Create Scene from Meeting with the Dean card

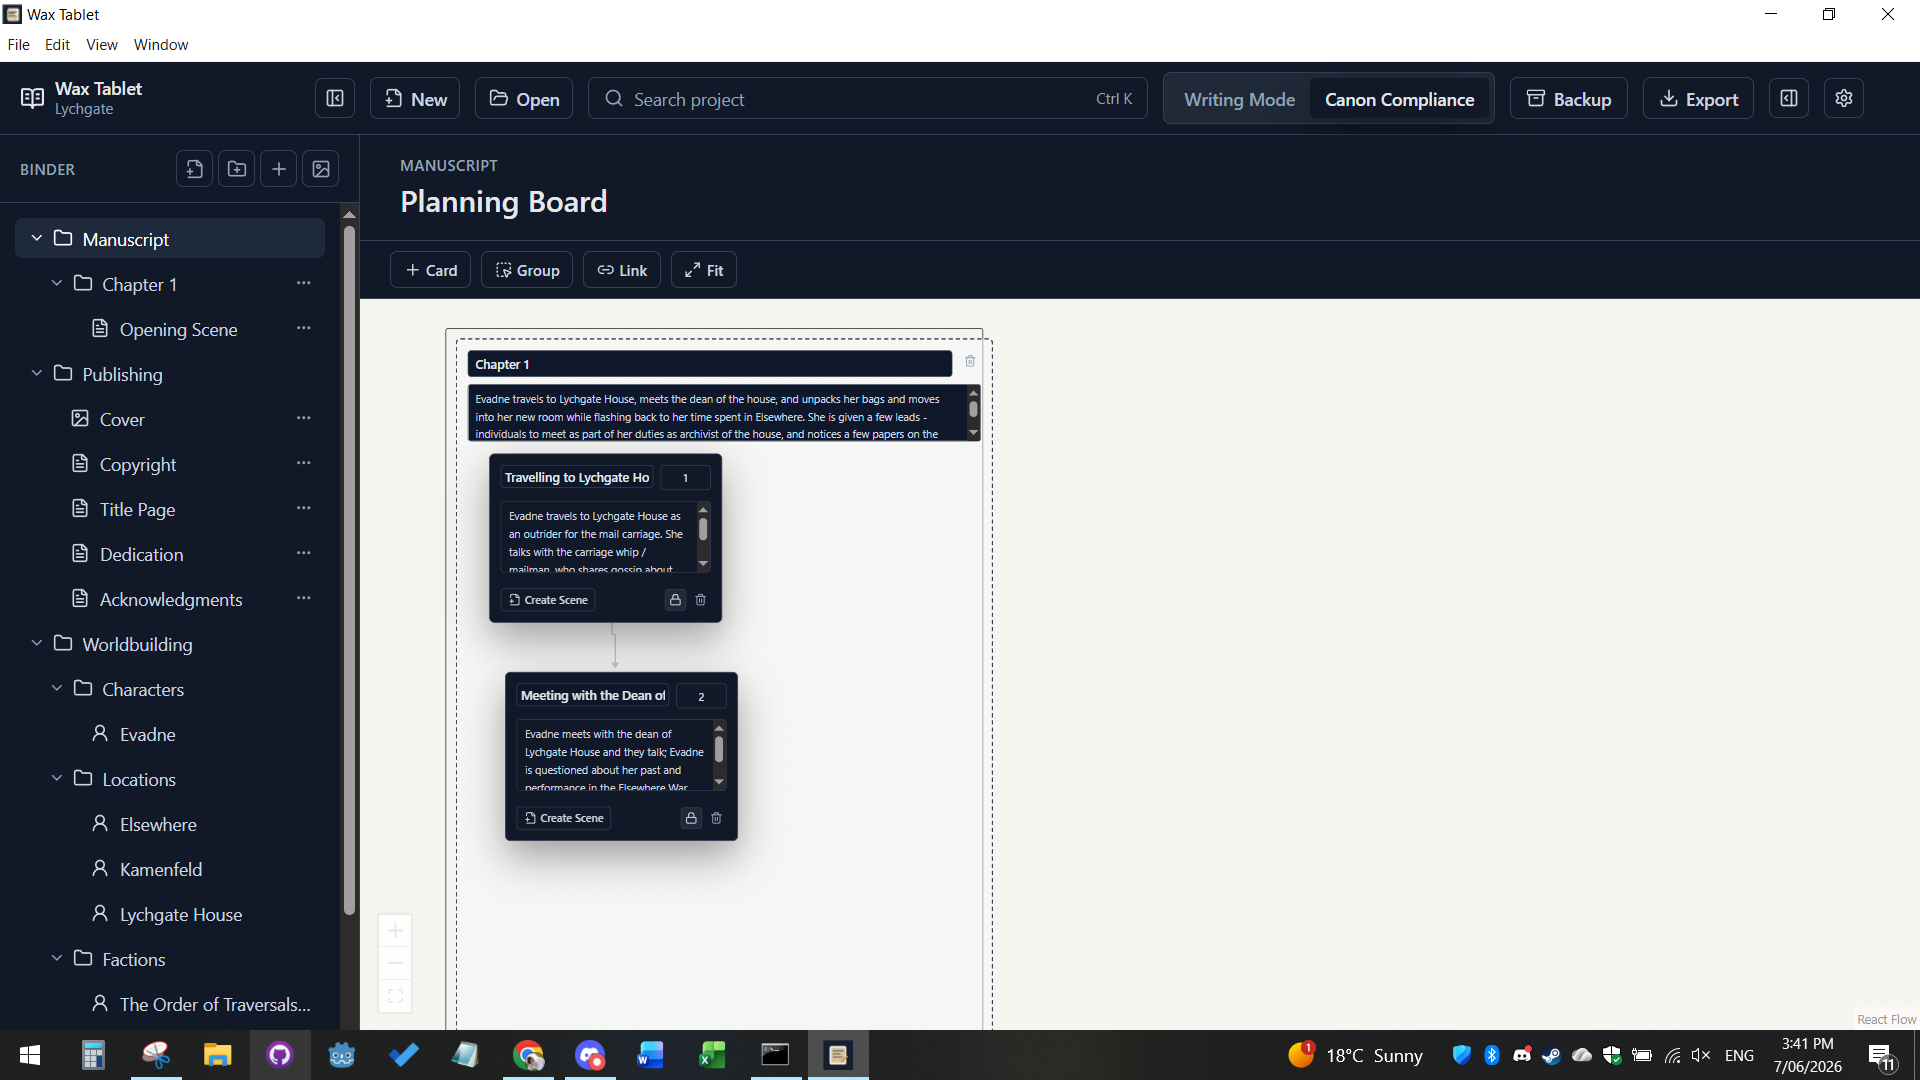point(564,818)
